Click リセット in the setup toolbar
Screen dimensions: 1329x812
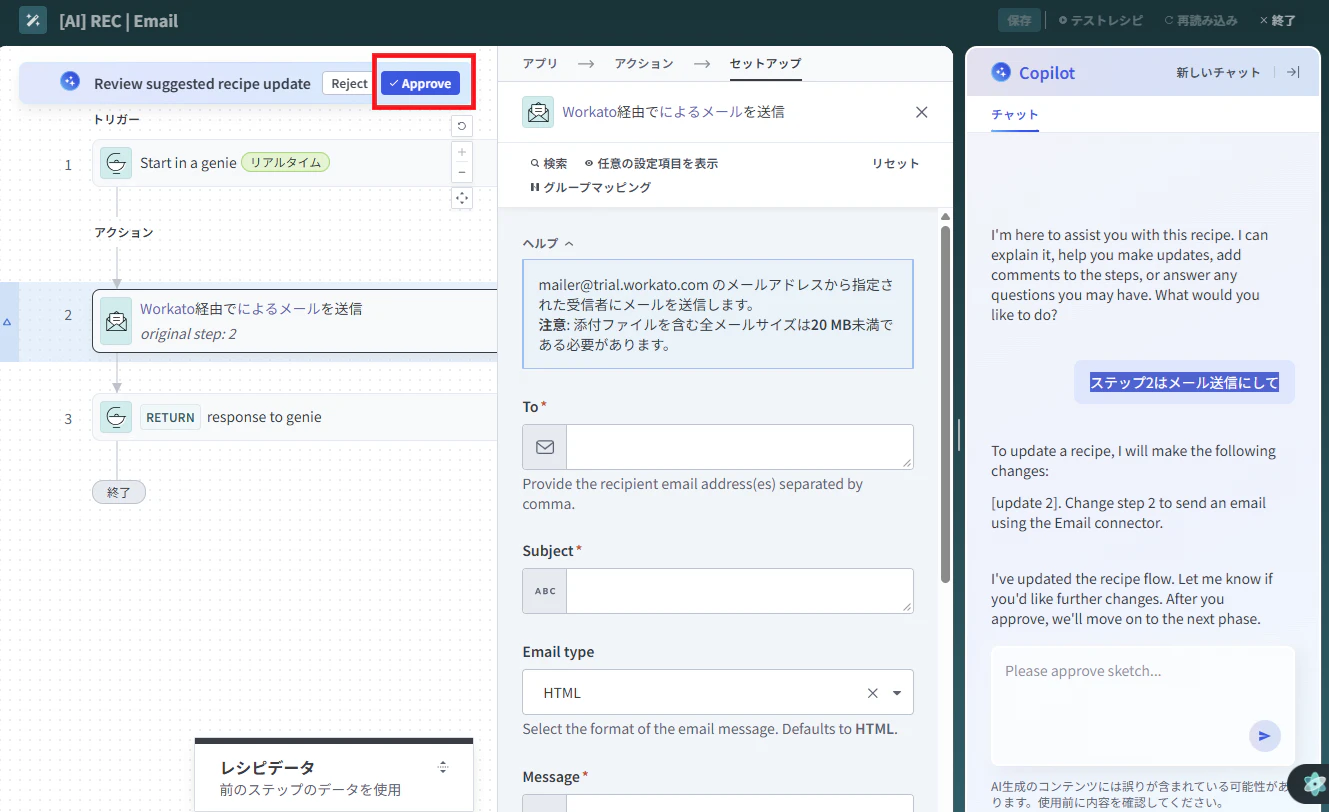pyautogui.click(x=895, y=163)
